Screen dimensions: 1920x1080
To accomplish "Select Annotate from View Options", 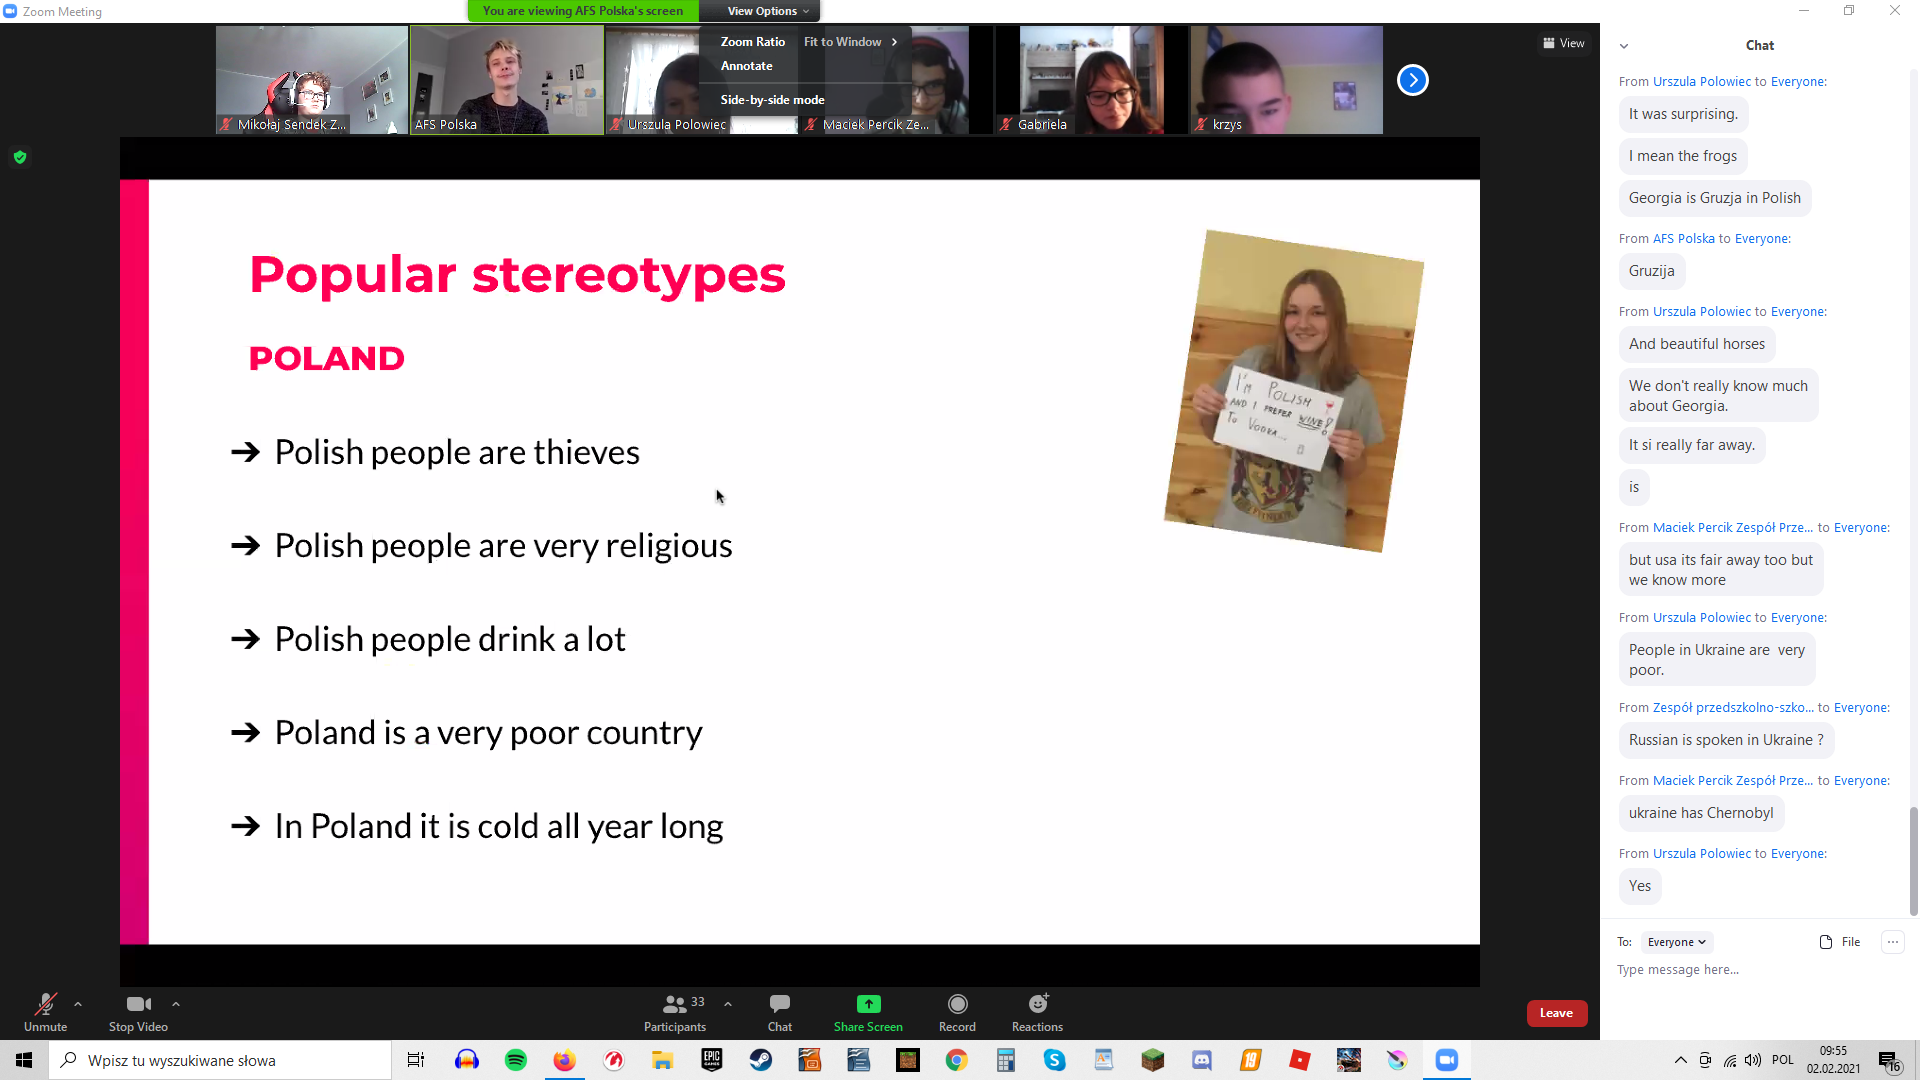I will tap(747, 66).
